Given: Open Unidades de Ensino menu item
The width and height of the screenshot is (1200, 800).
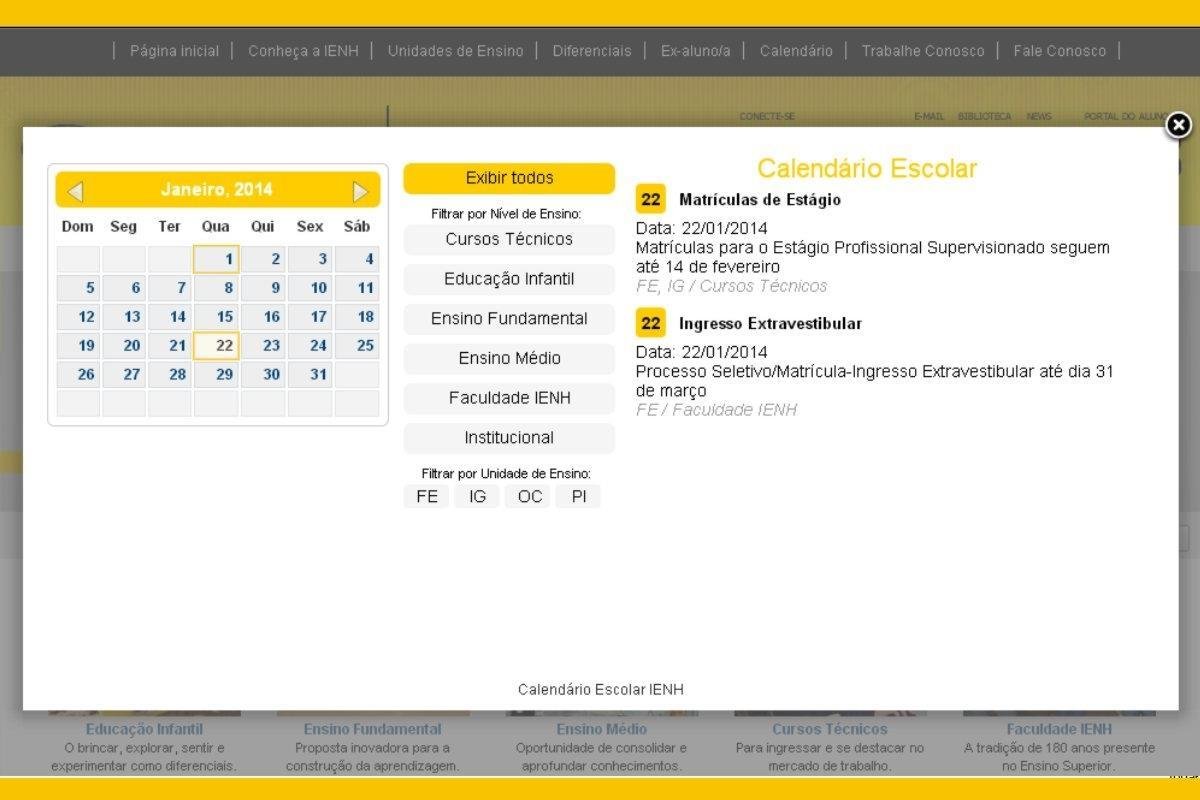Looking at the screenshot, I should pyautogui.click(x=455, y=51).
